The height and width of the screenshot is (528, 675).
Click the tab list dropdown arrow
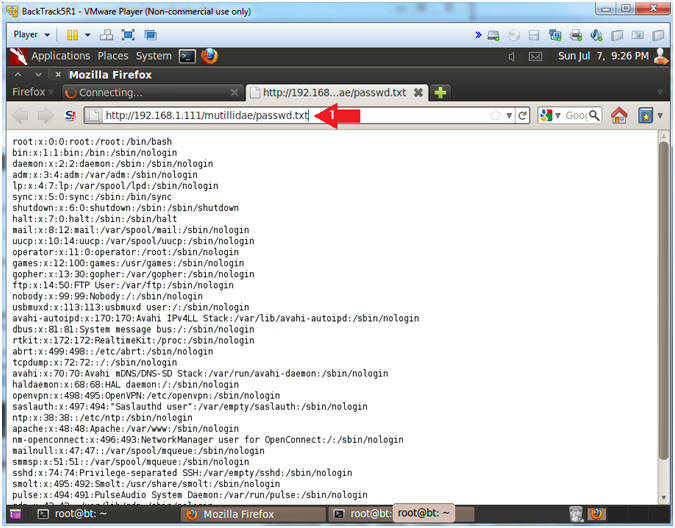pos(660,93)
